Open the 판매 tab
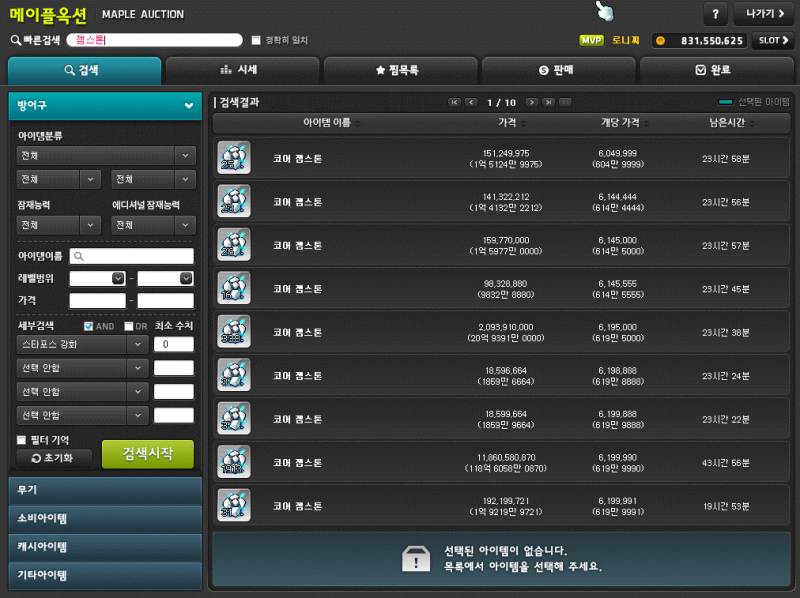Viewport: 800px width, 598px height. 559,70
